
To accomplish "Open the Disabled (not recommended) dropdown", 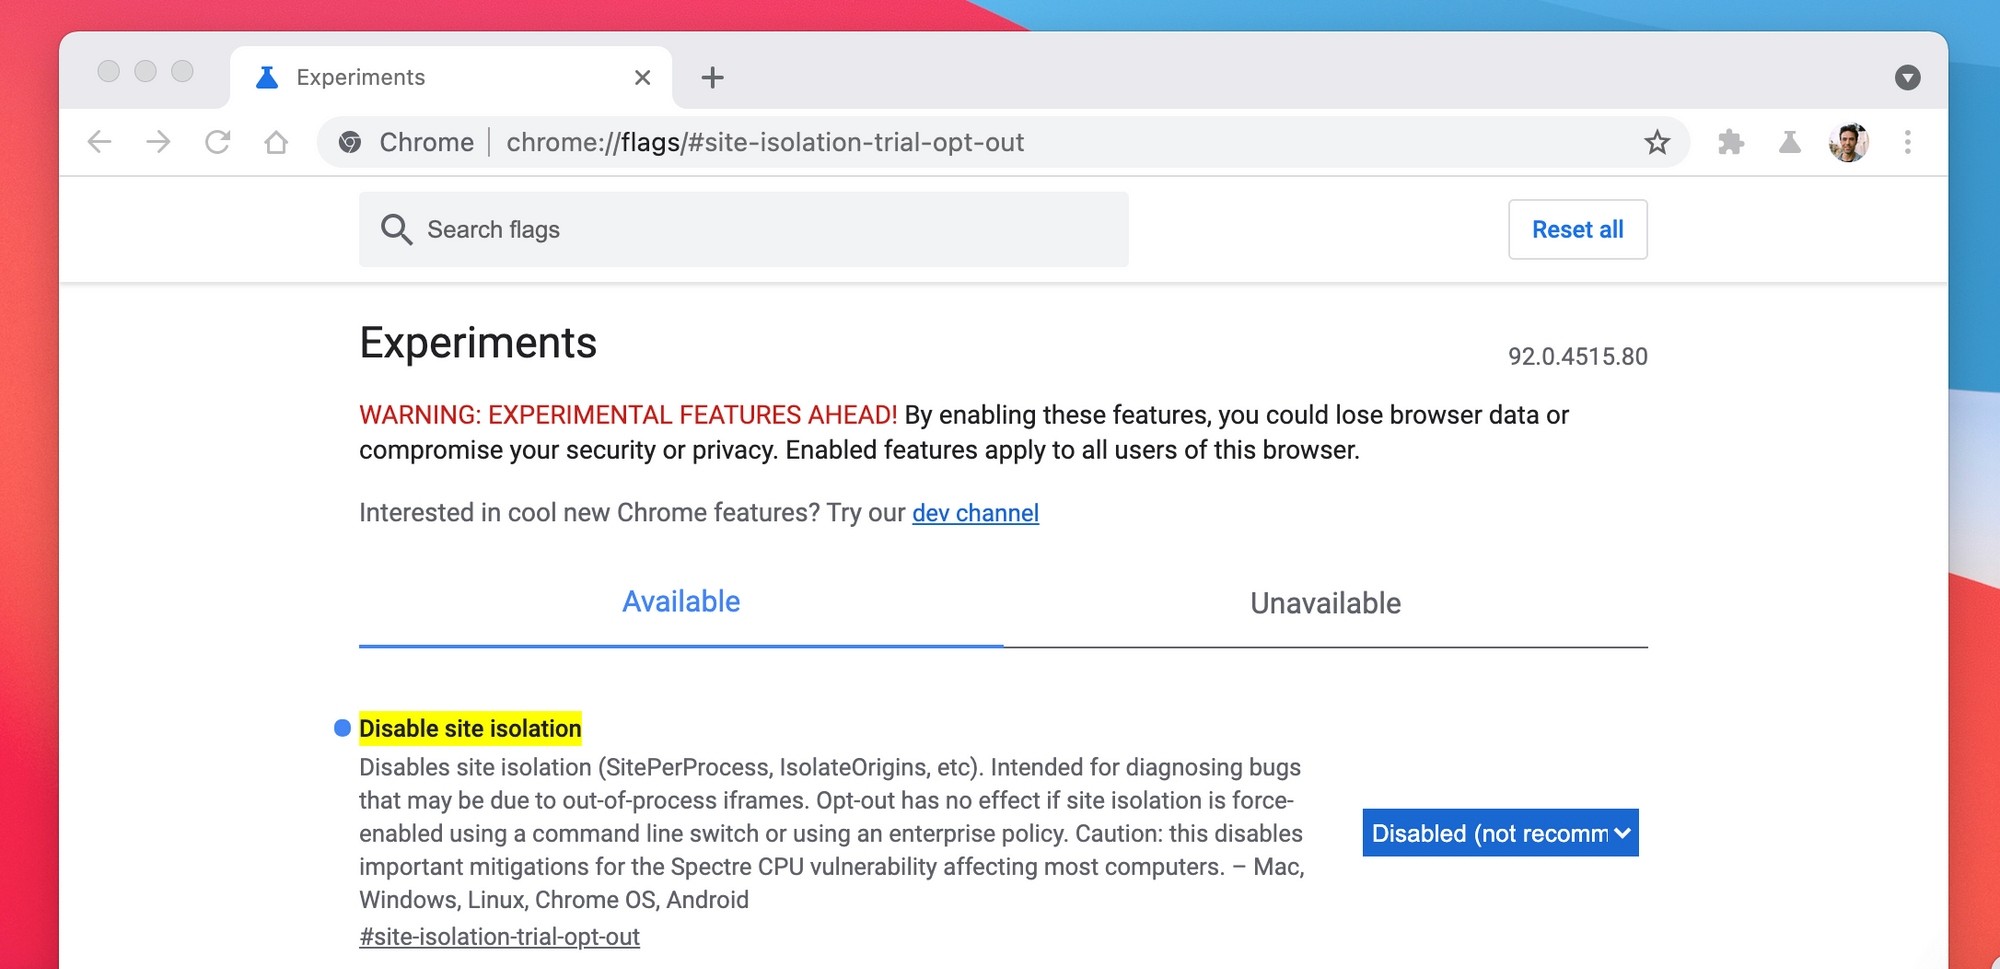I will [1500, 833].
